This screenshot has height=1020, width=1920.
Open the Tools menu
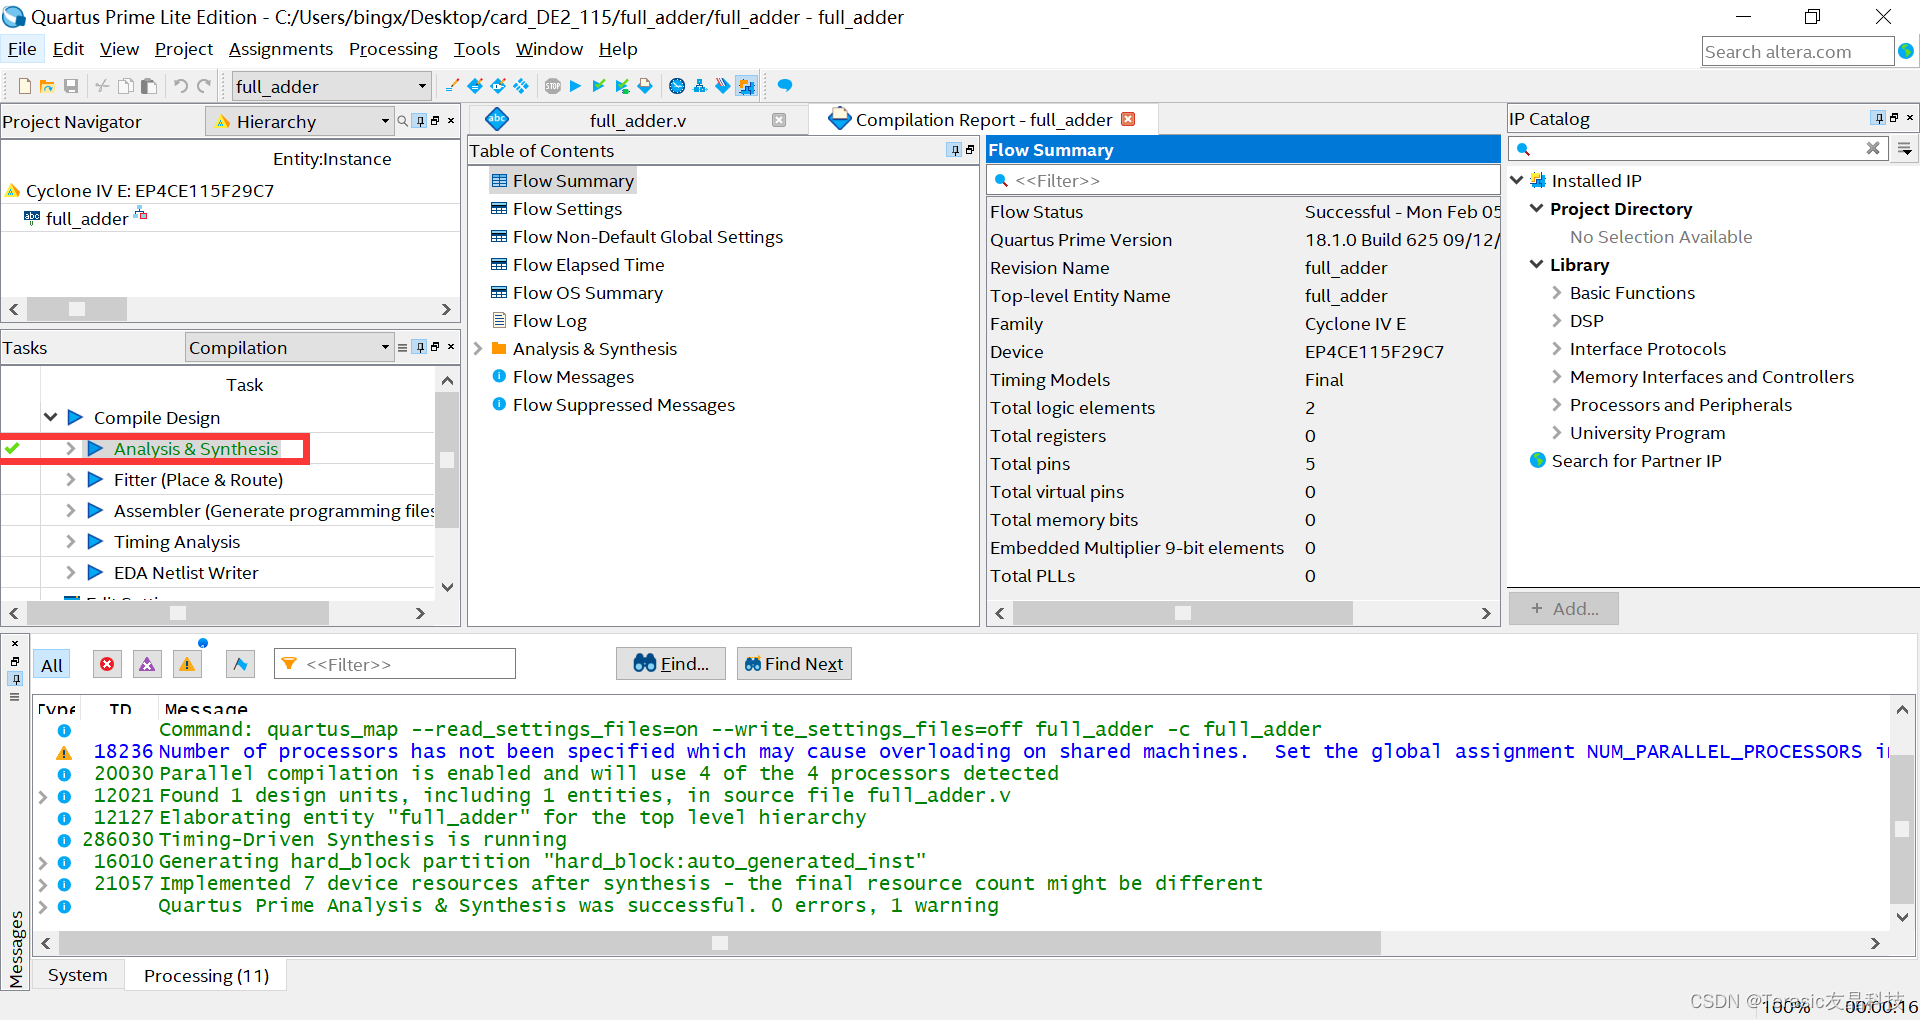pyautogui.click(x=476, y=49)
